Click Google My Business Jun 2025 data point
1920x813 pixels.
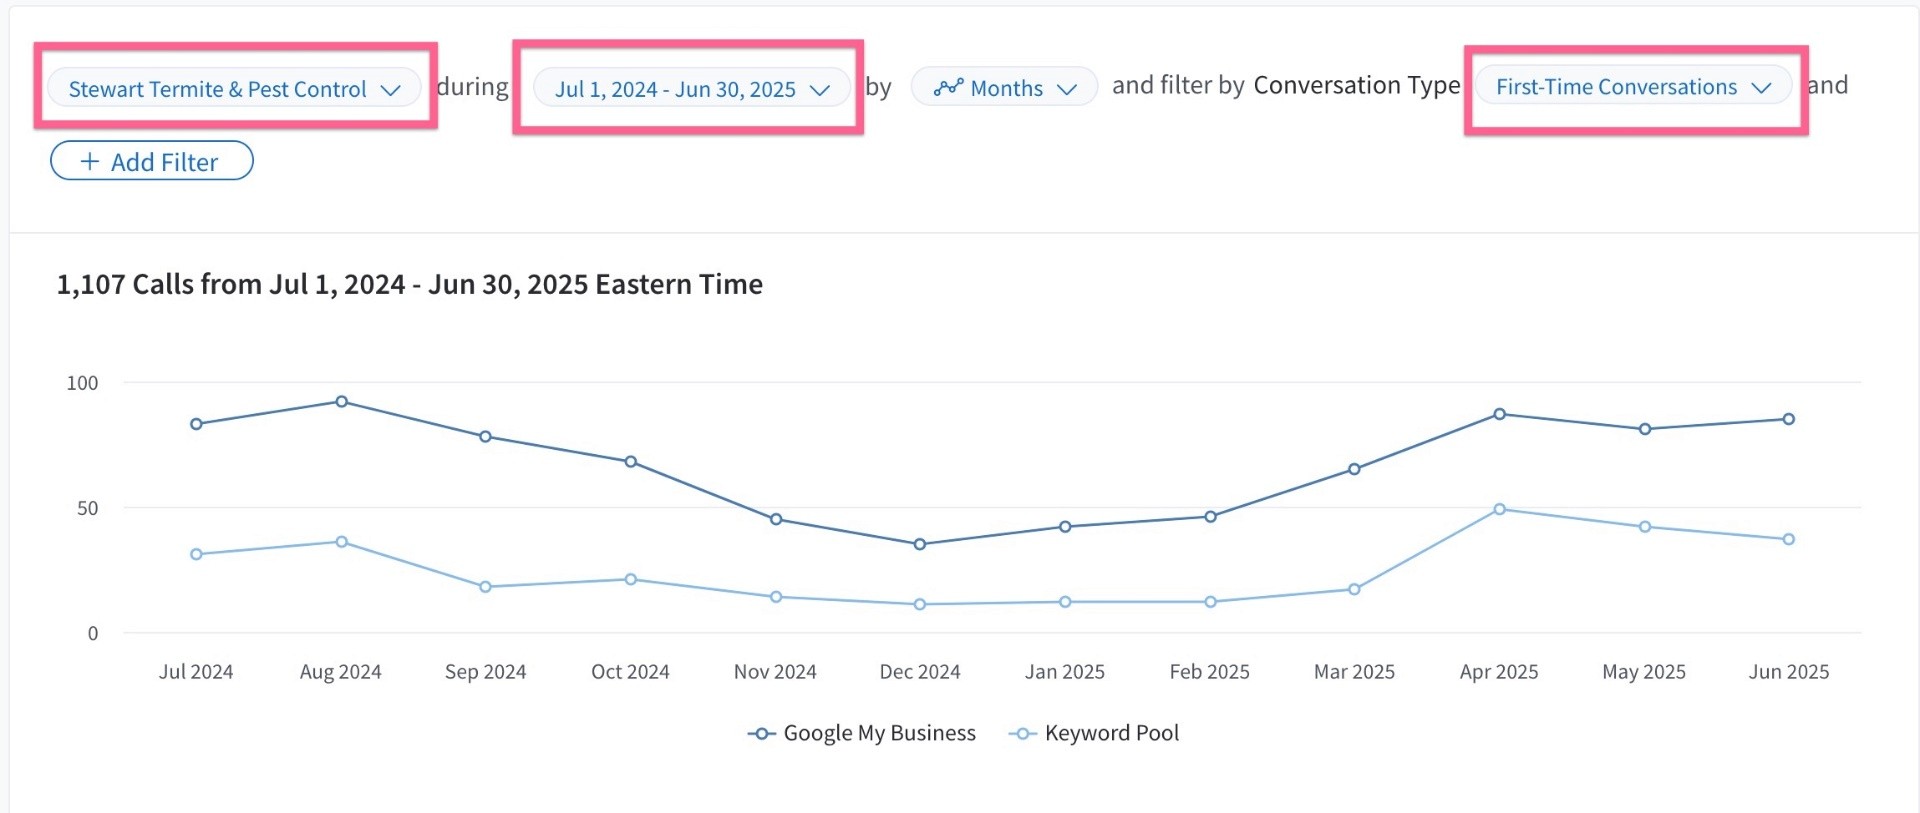pyautogui.click(x=1789, y=419)
